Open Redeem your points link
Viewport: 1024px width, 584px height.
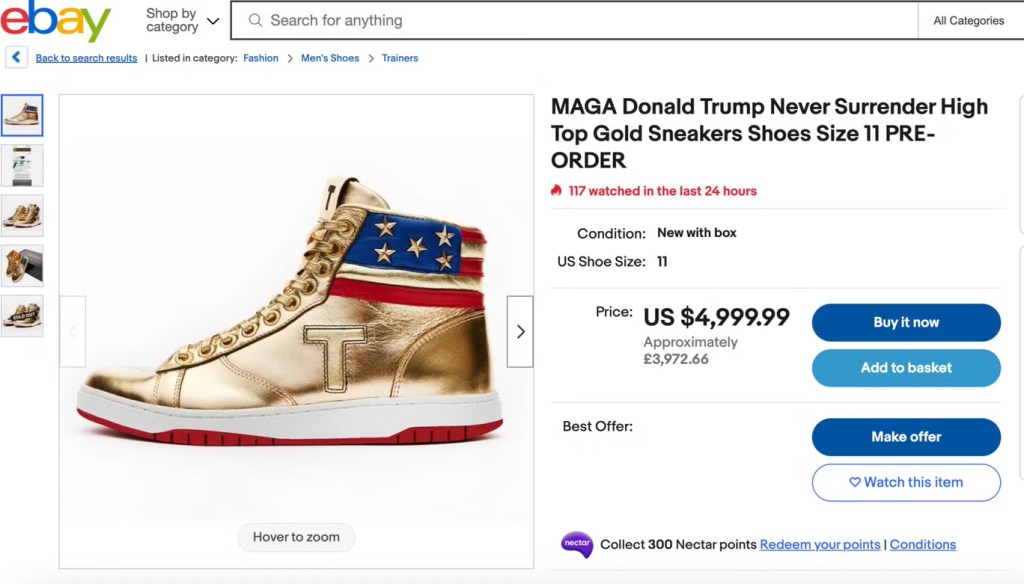coord(820,545)
